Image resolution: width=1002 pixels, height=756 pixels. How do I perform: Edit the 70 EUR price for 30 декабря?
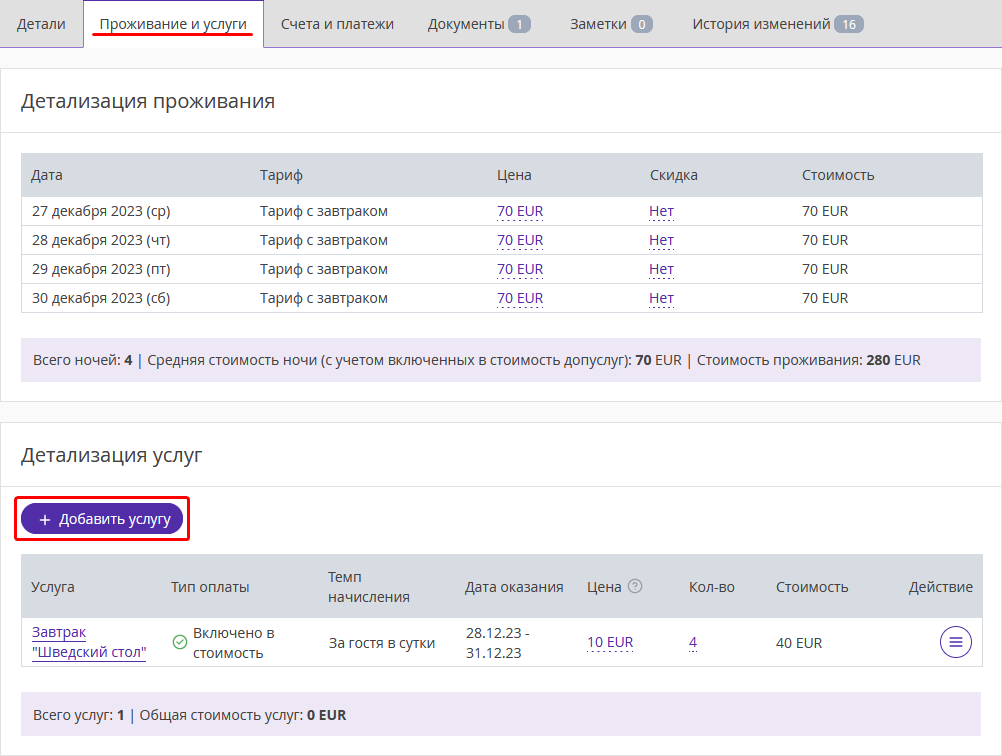[520, 298]
